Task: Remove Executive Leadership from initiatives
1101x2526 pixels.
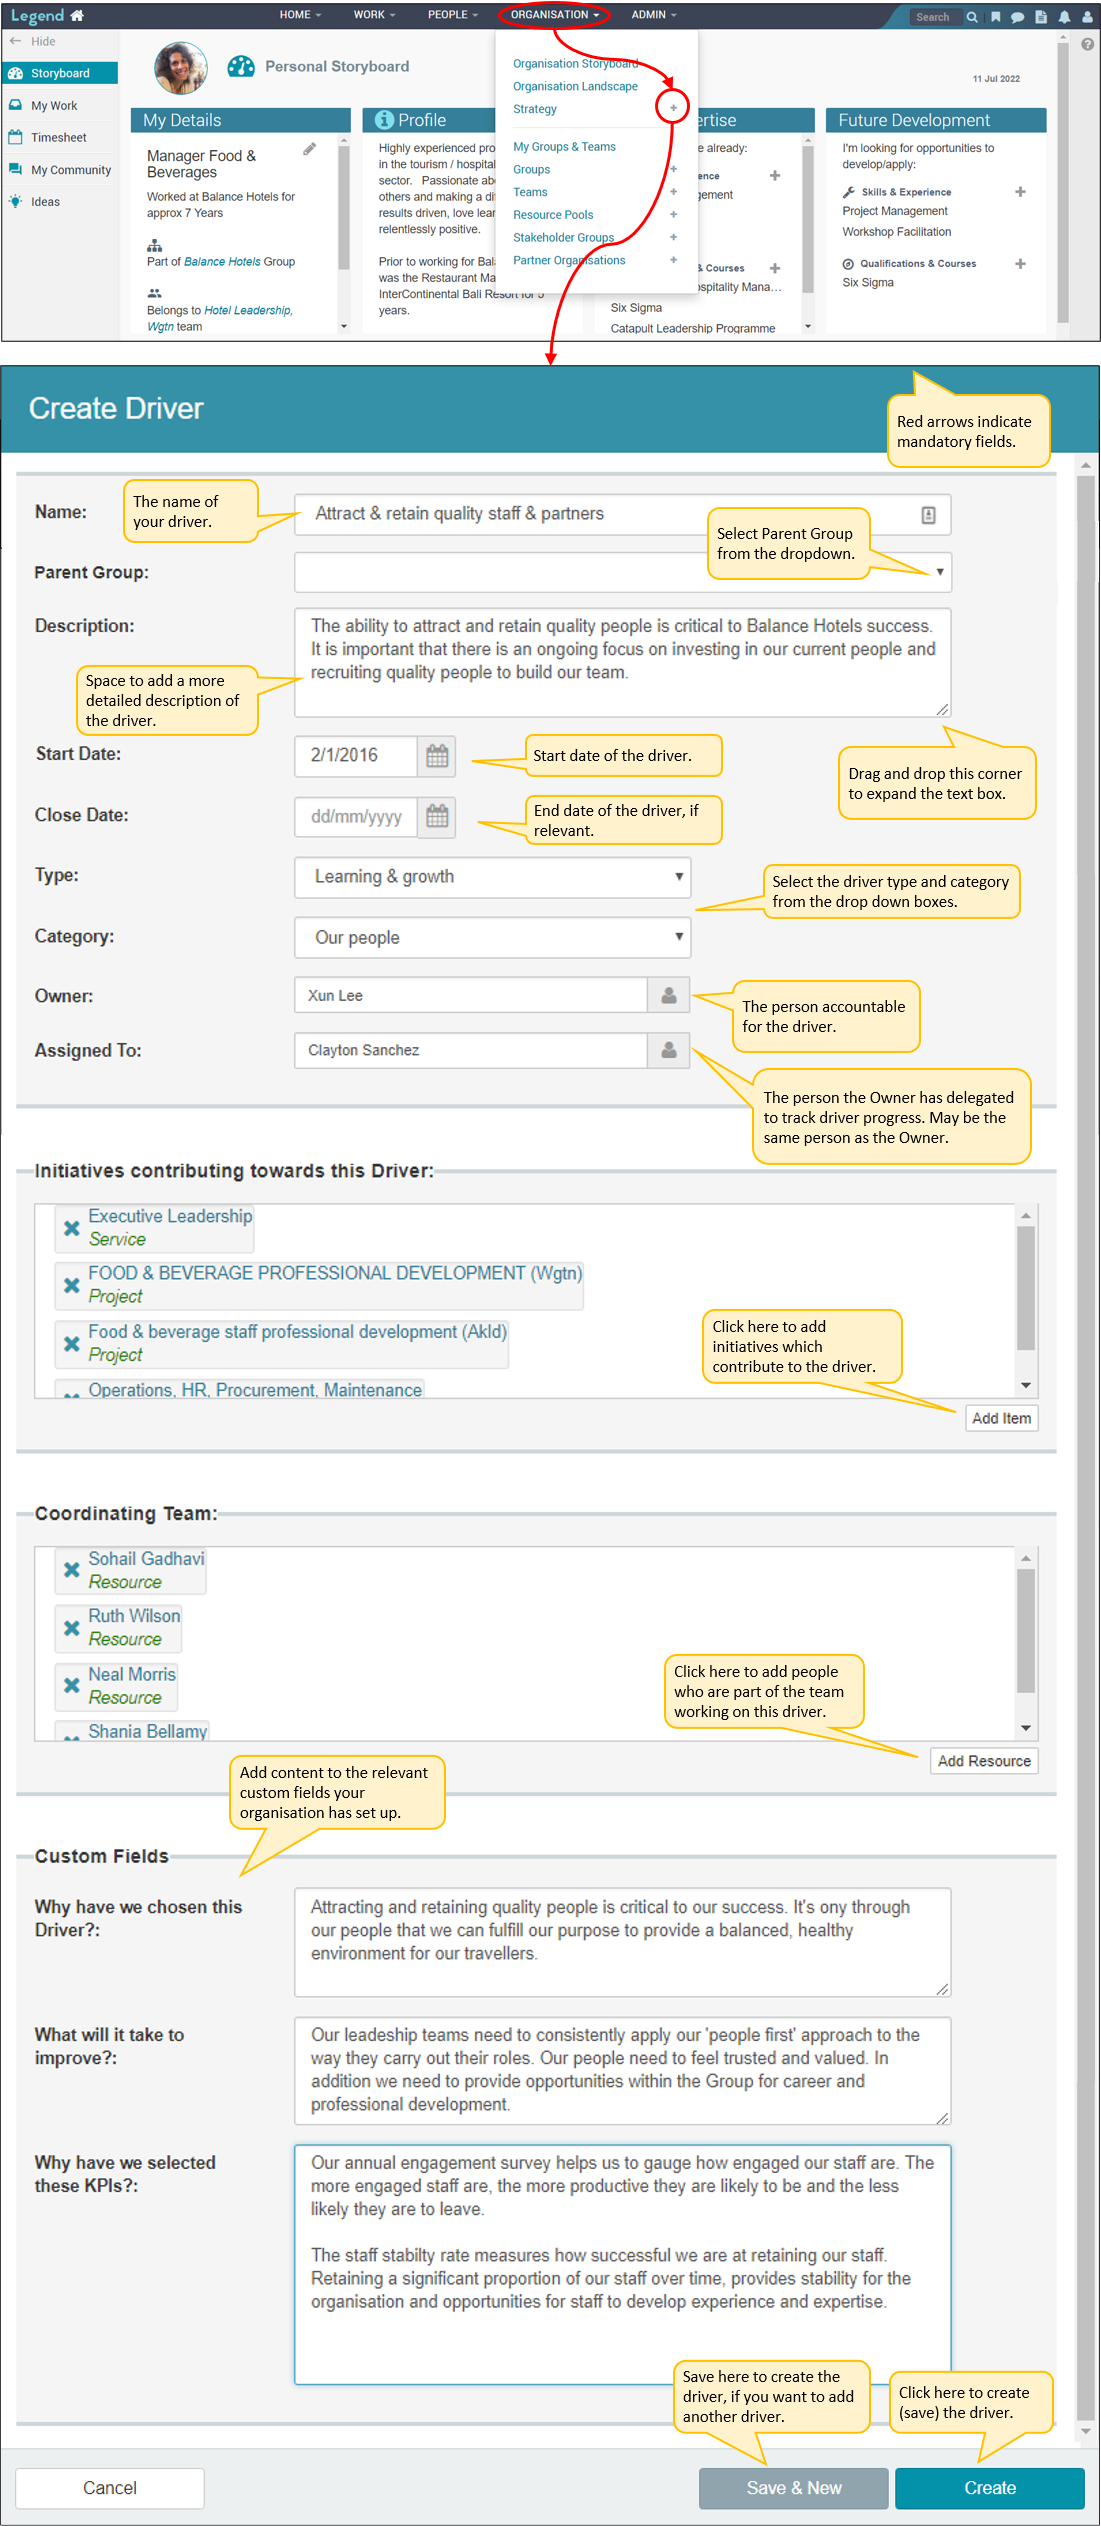Action: point(72,1228)
